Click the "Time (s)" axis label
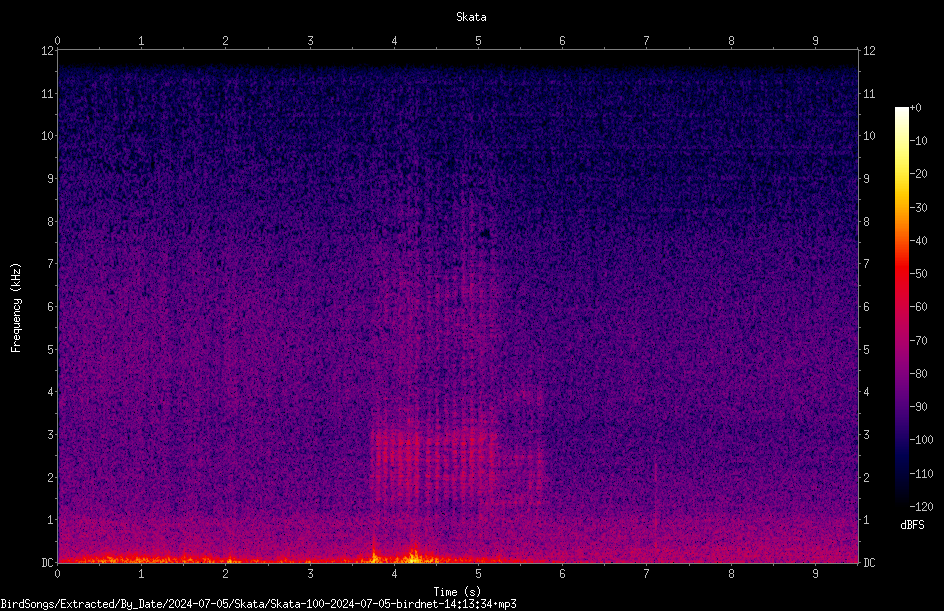This screenshot has height=611, width=944. pyautogui.click(x=457, y=592)
